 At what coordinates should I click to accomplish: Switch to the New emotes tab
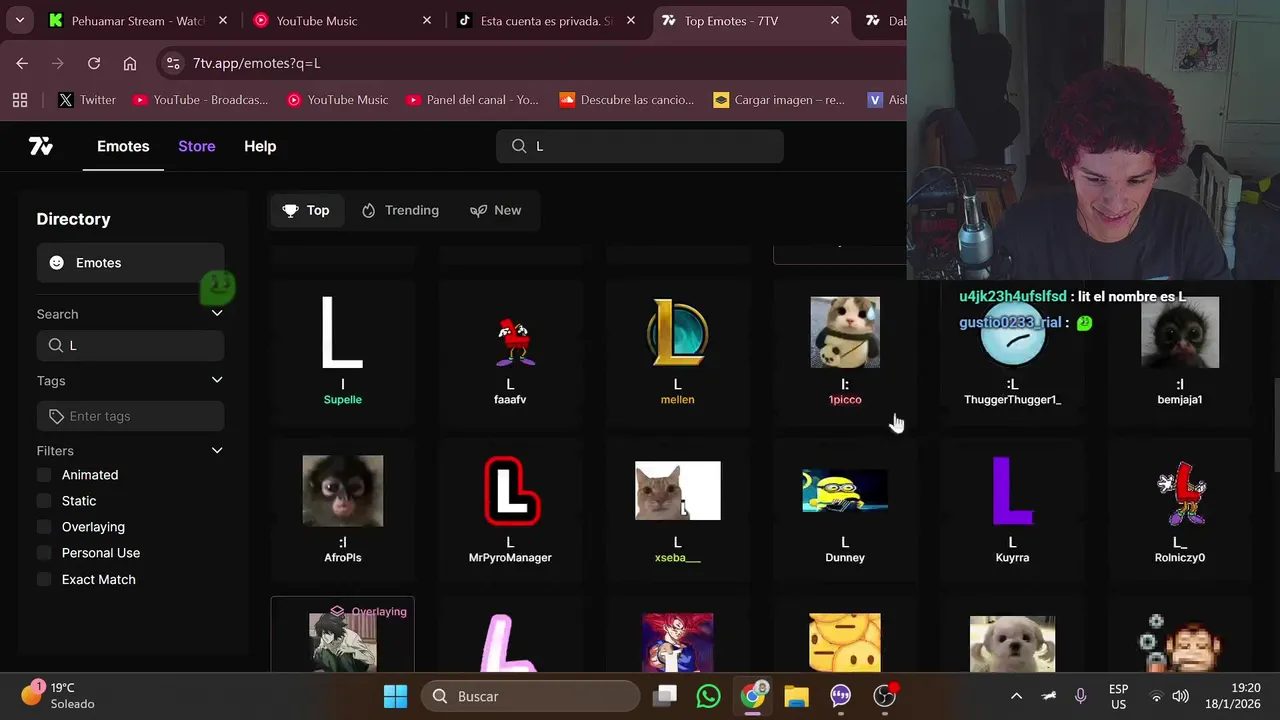[496, 210]
